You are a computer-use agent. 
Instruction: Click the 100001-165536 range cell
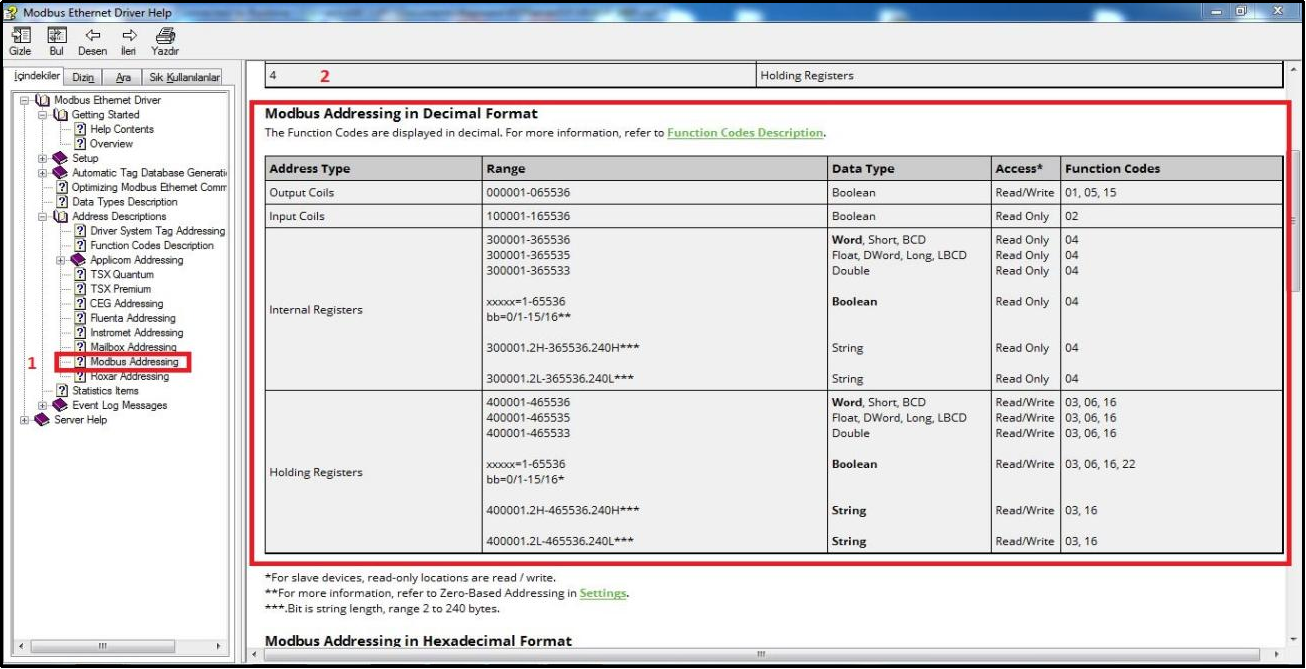[x=654, y=216]
